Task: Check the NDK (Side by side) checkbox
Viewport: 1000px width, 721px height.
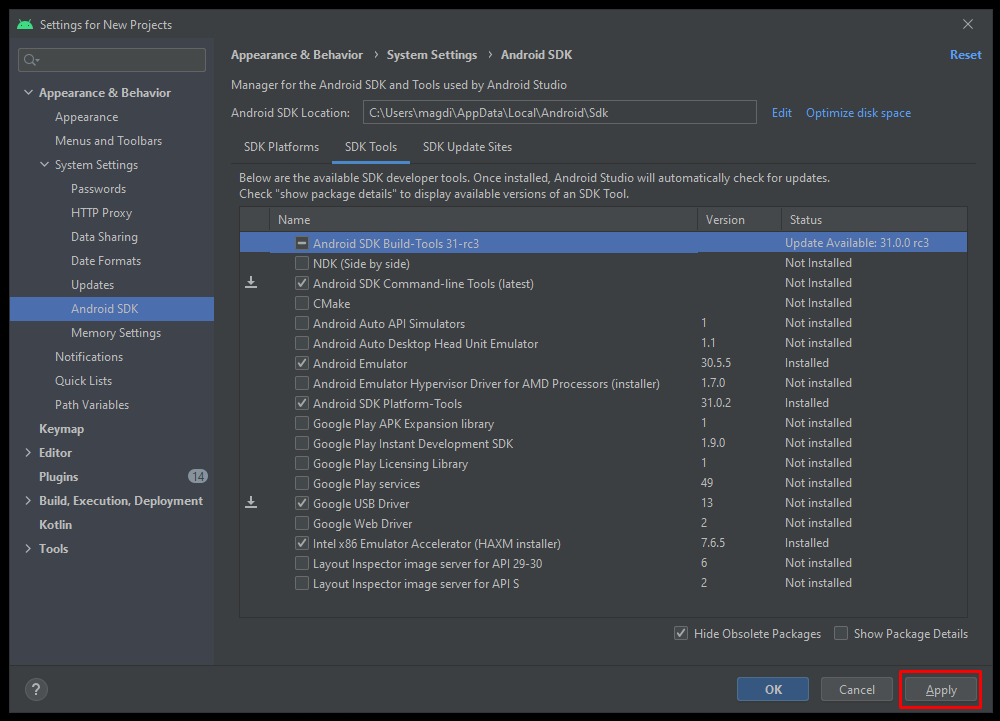Action: (x=302, y=263)
